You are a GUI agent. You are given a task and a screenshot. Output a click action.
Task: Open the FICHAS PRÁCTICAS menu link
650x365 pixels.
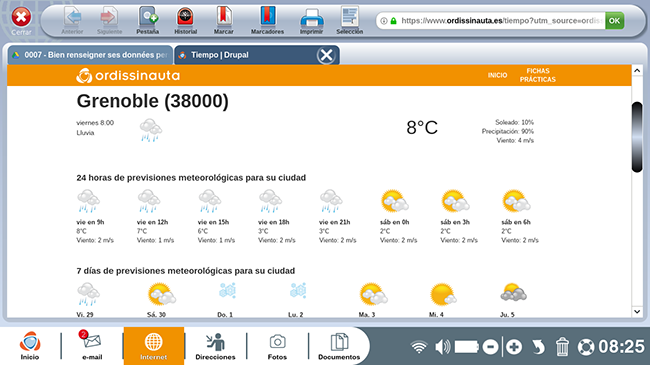538,75
